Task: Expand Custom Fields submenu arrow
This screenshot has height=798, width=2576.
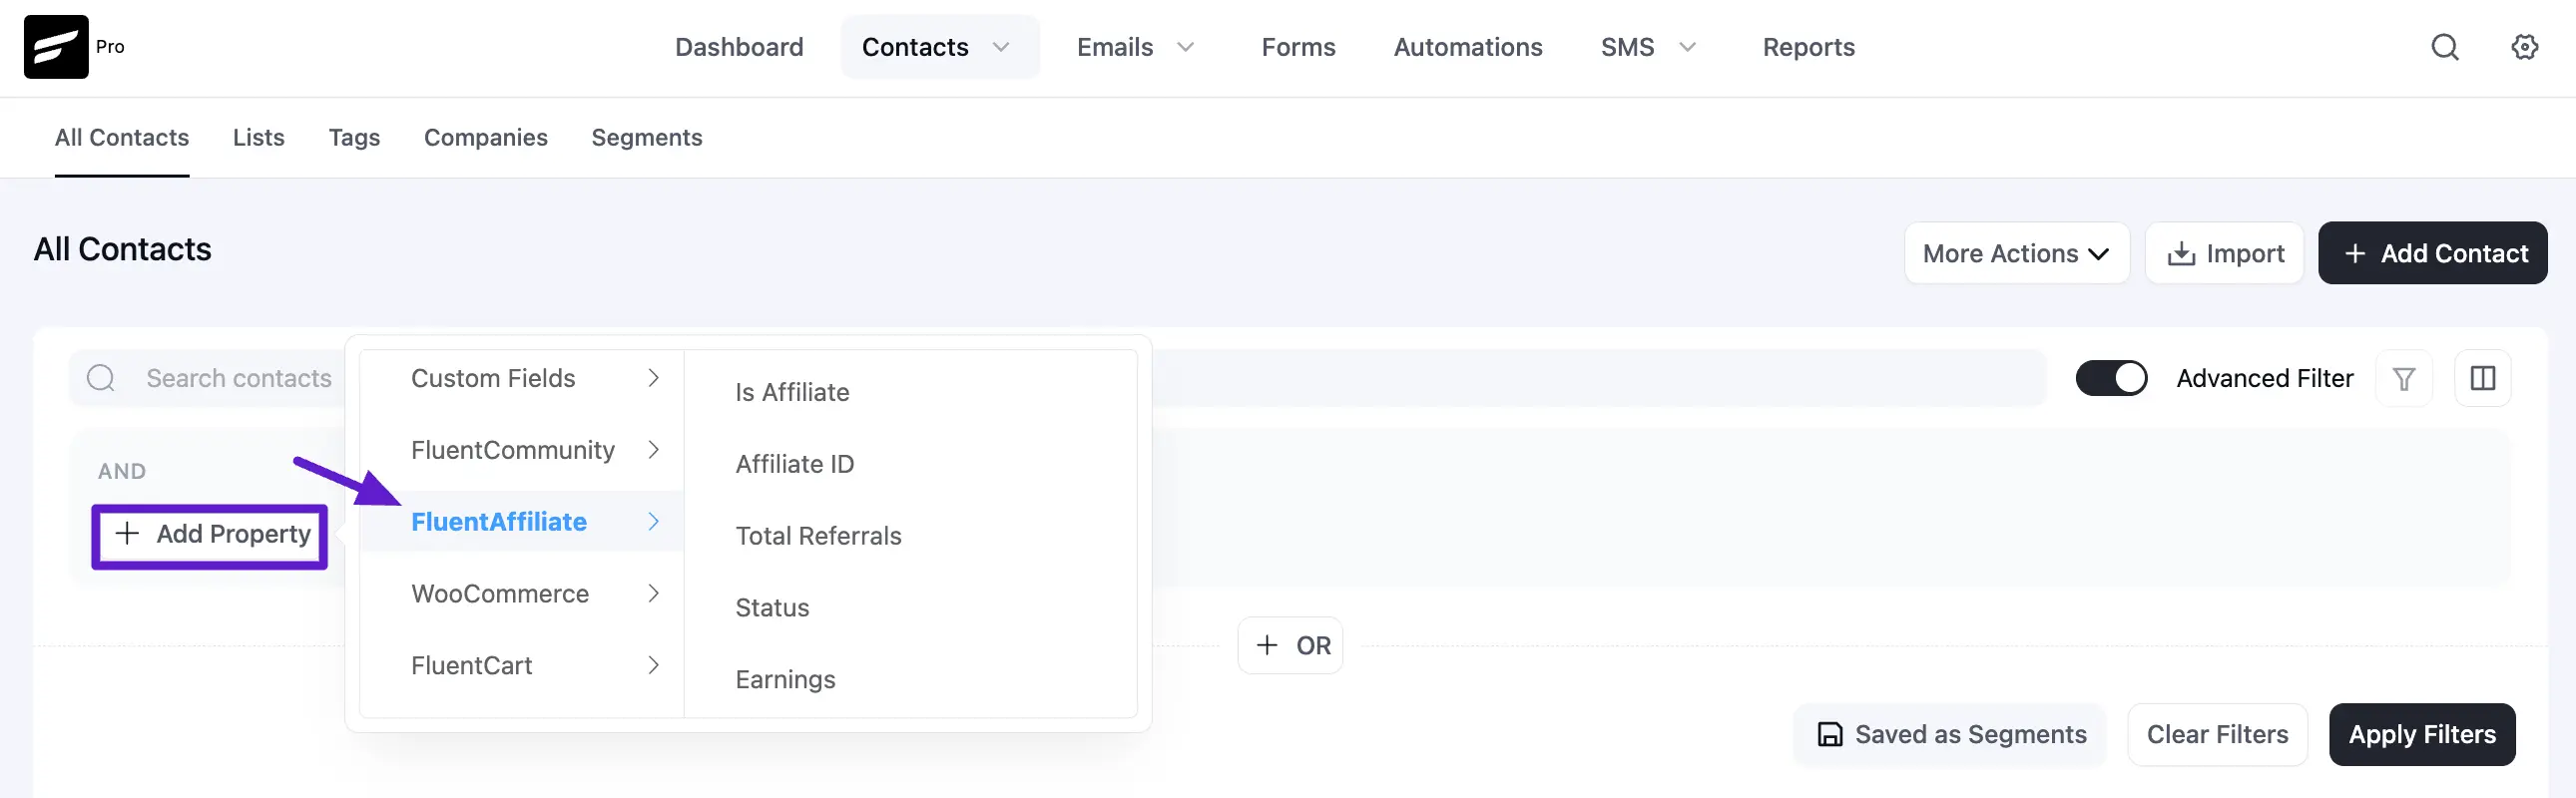Action: coord(653,378)
